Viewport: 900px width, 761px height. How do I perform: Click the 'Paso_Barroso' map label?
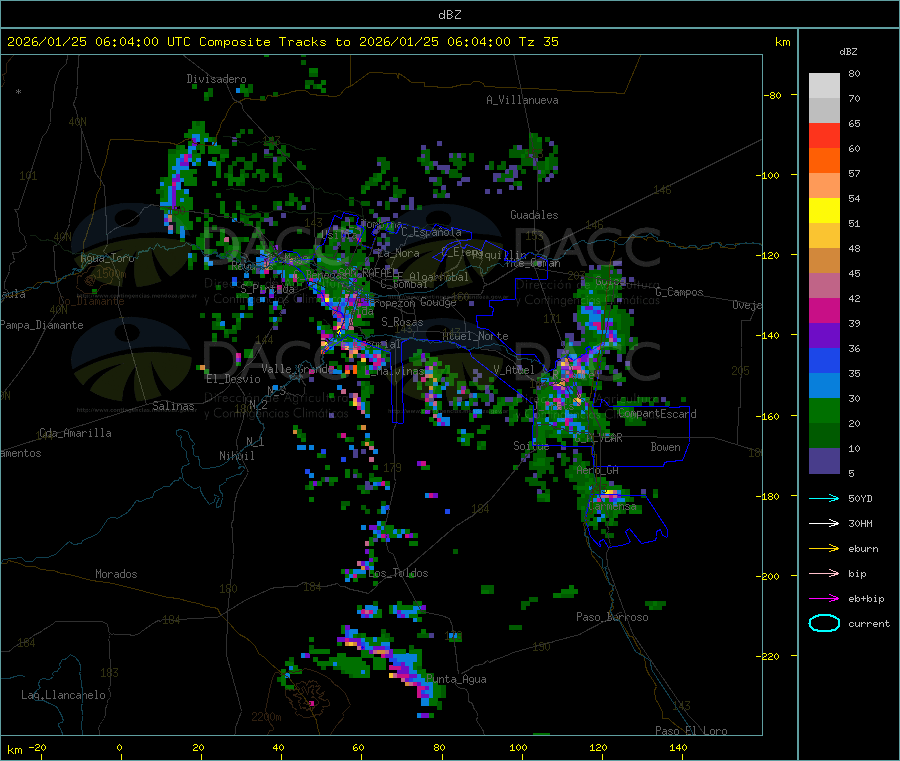coord(612,617)
